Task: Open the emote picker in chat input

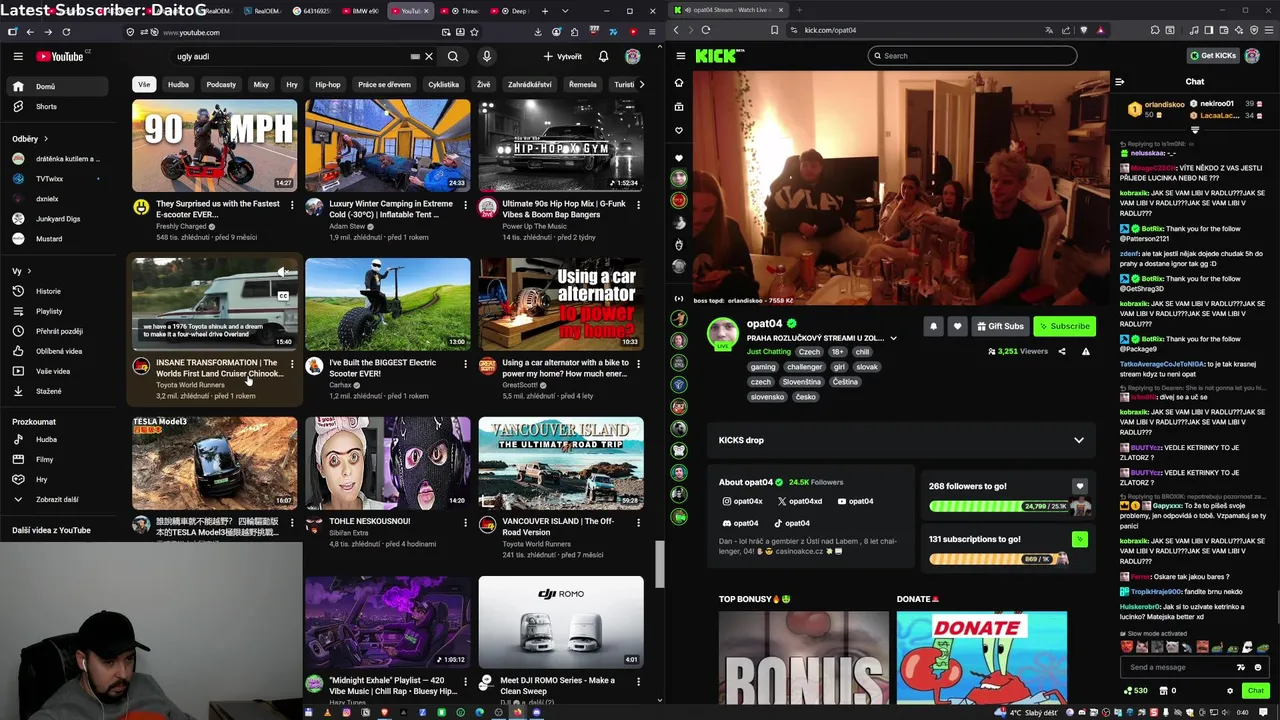Action: (1258, 667)
